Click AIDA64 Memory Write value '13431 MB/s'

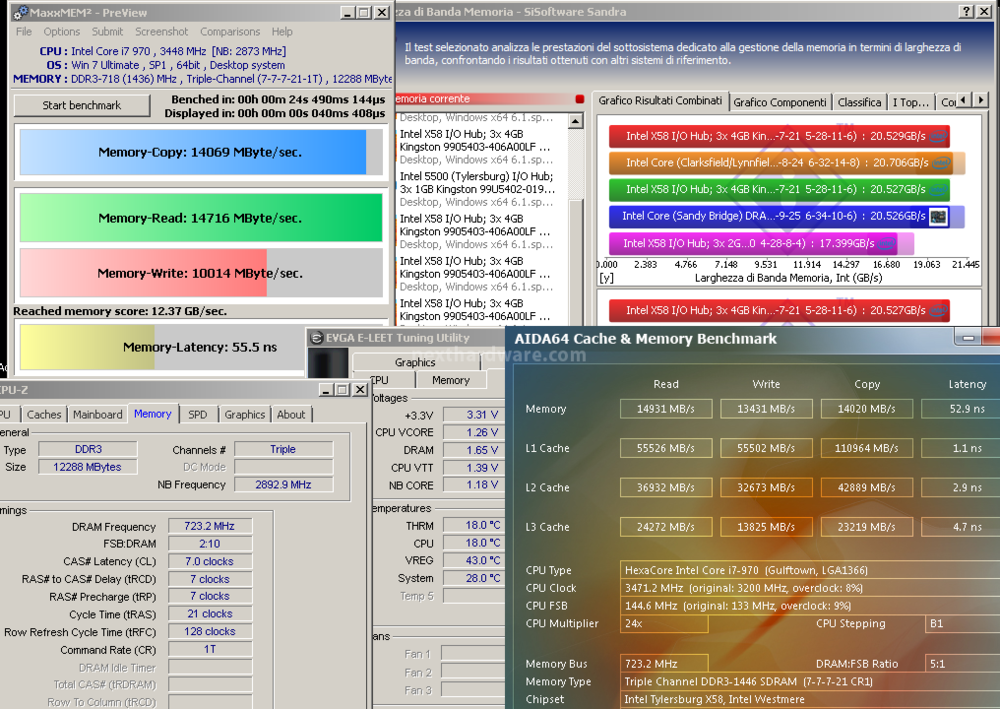766,409
